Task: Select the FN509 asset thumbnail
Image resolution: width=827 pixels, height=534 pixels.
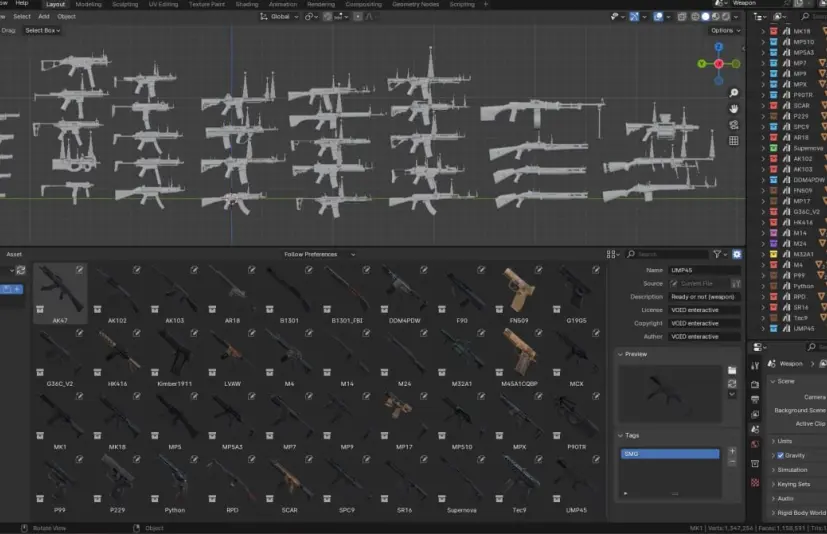Action: [519, 294]
